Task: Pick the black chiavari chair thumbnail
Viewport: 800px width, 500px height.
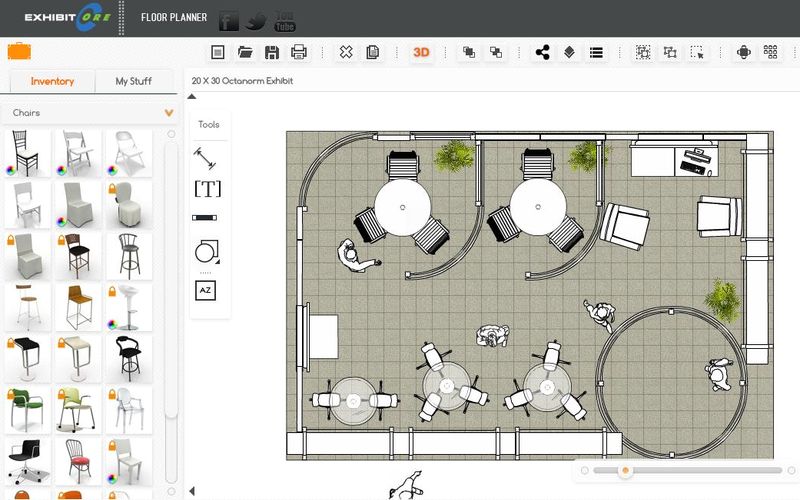Action: [27, 153]
